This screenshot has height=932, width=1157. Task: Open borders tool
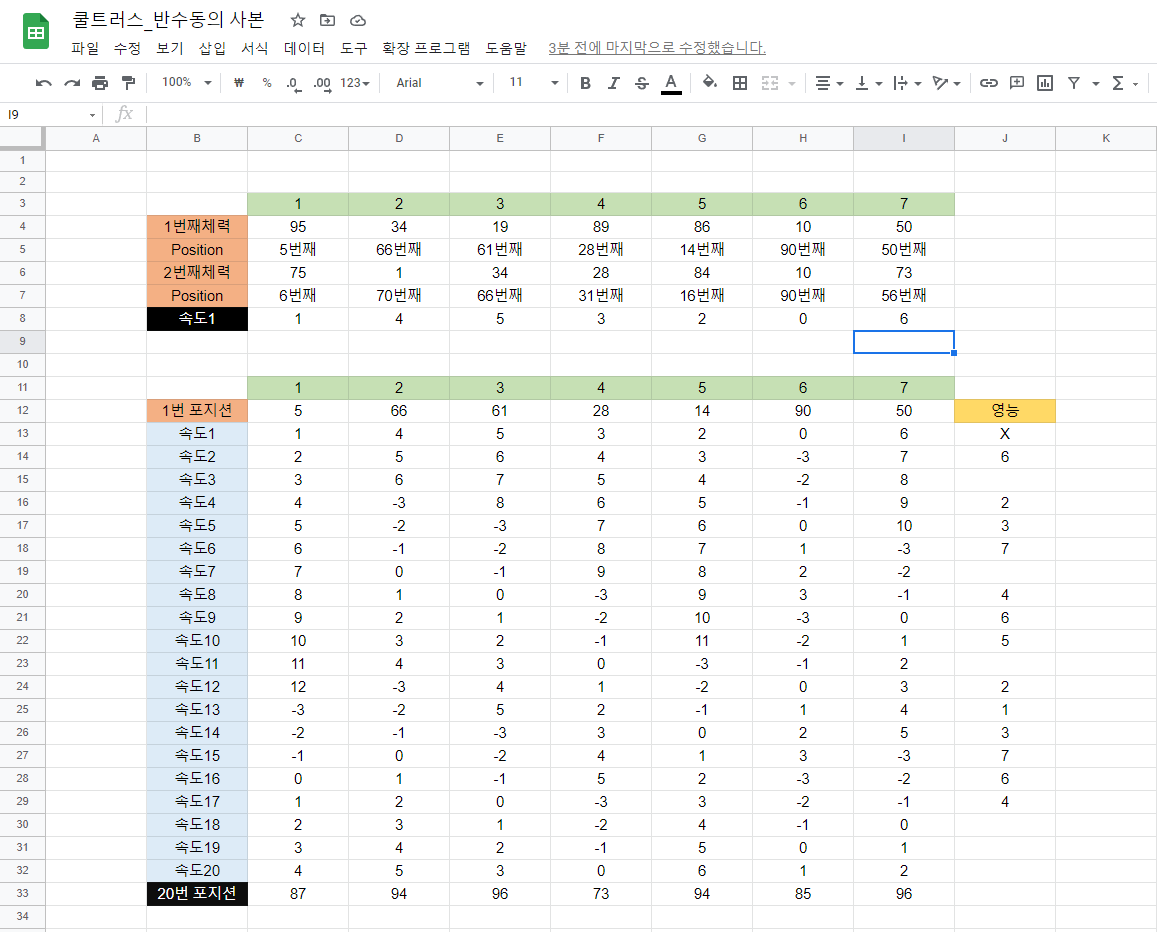click(739, 83)
